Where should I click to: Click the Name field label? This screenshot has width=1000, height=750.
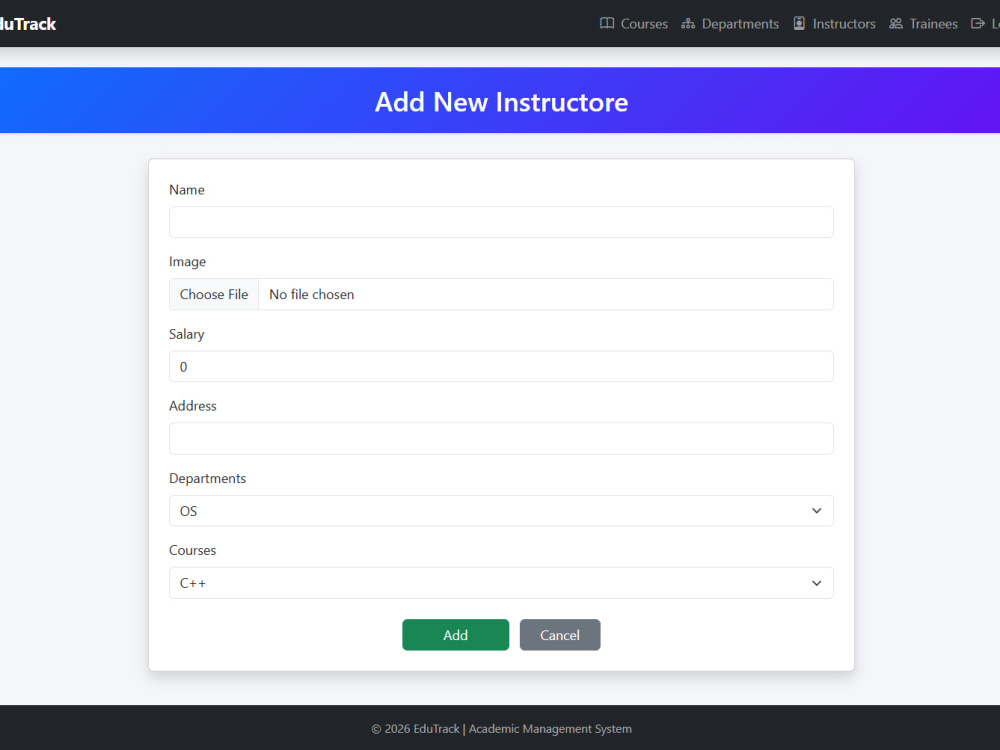pyautogui.click(x=187, y=189)
